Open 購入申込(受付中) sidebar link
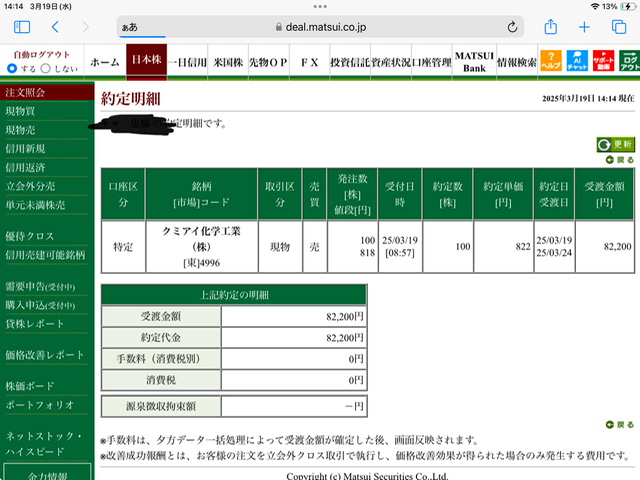Viewport: 640px width, 480px height. point(40,305)
